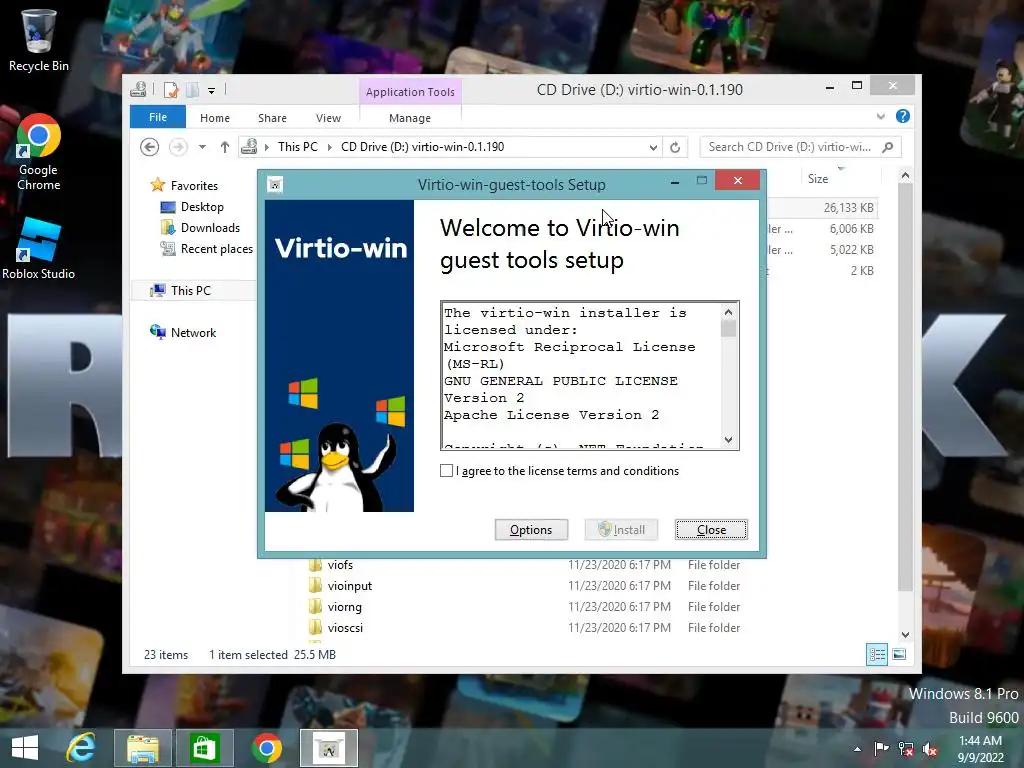1024x768 pixels.
Task: Click the search magnifier icon in Explorer
Action: click(888, 147)
